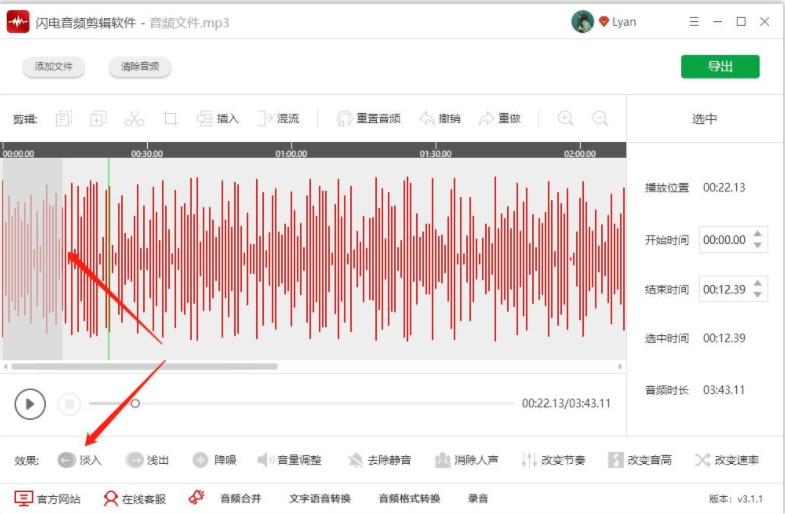Click the green 导出 export button
The width and height of the screenshot is (785, 514).
click(720, 67)
